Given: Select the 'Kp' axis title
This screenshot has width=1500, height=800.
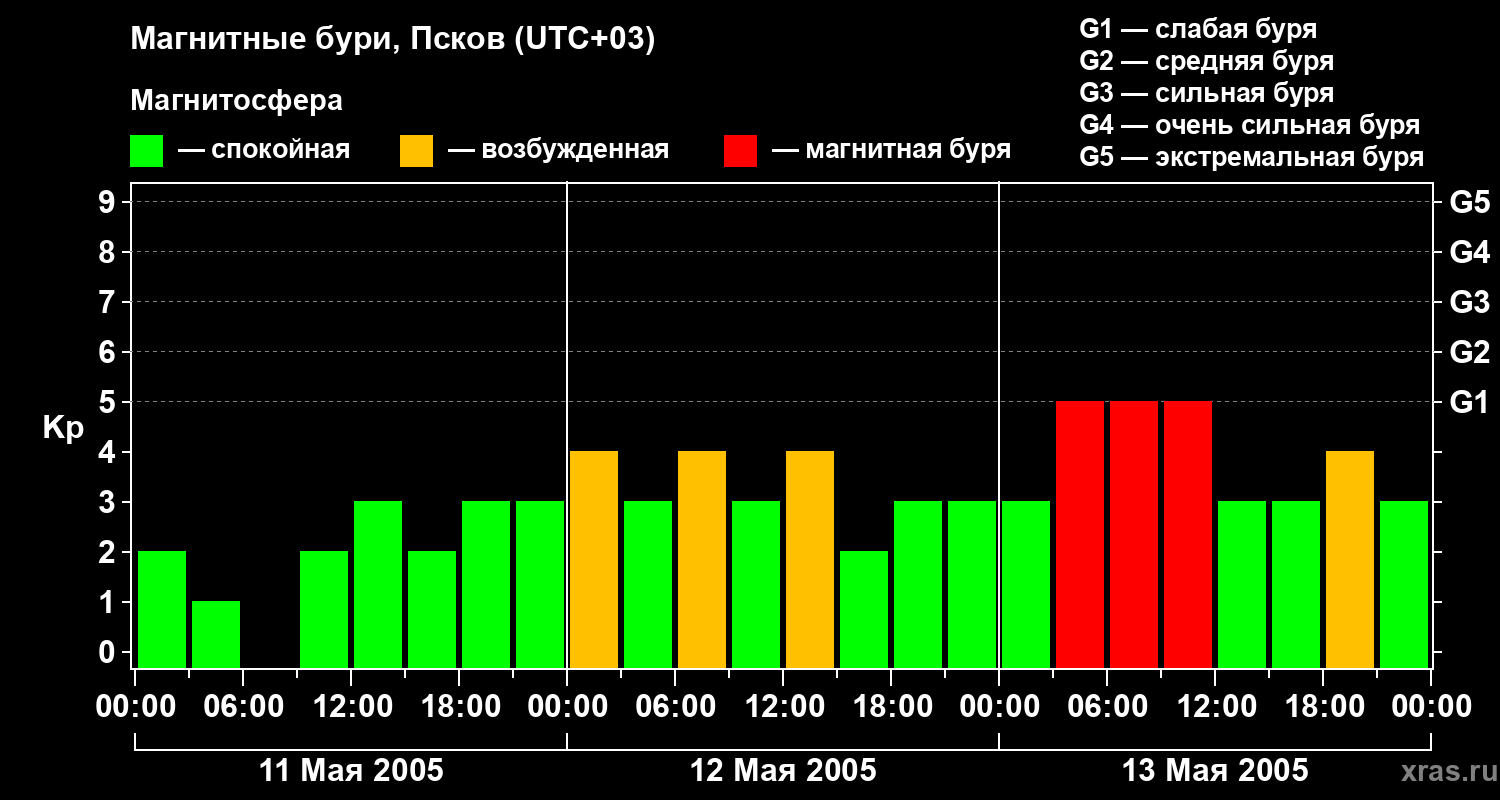Looking at the screenshot, I should pos(63,428).
